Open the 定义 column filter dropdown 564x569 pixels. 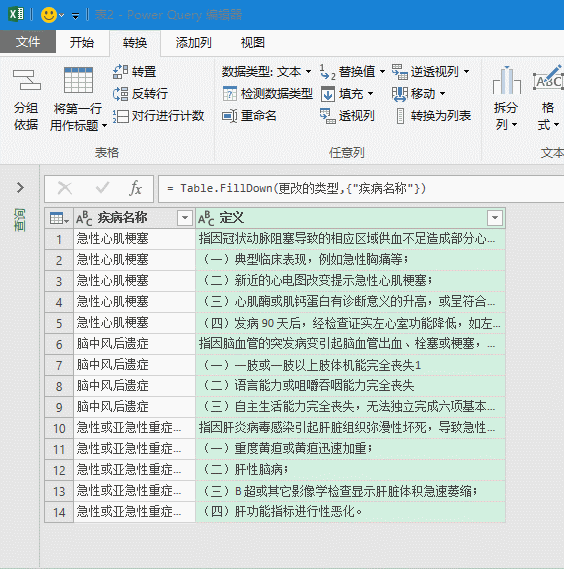coord(495,218)
